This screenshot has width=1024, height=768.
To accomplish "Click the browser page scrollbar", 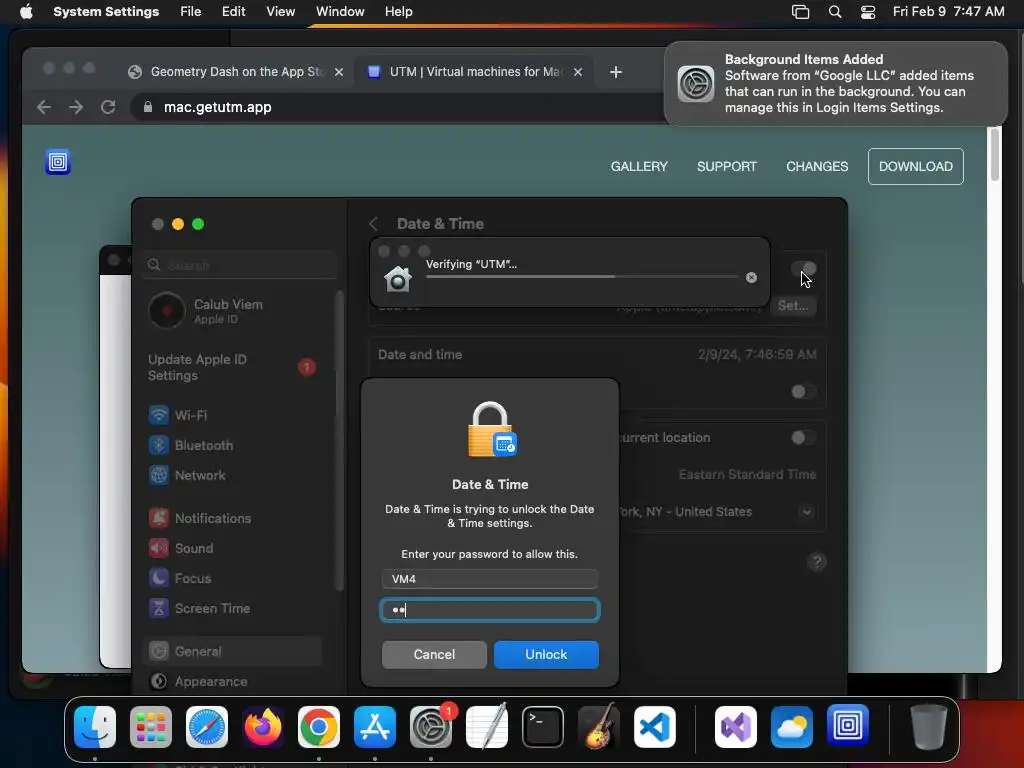I will pos(995,154).
